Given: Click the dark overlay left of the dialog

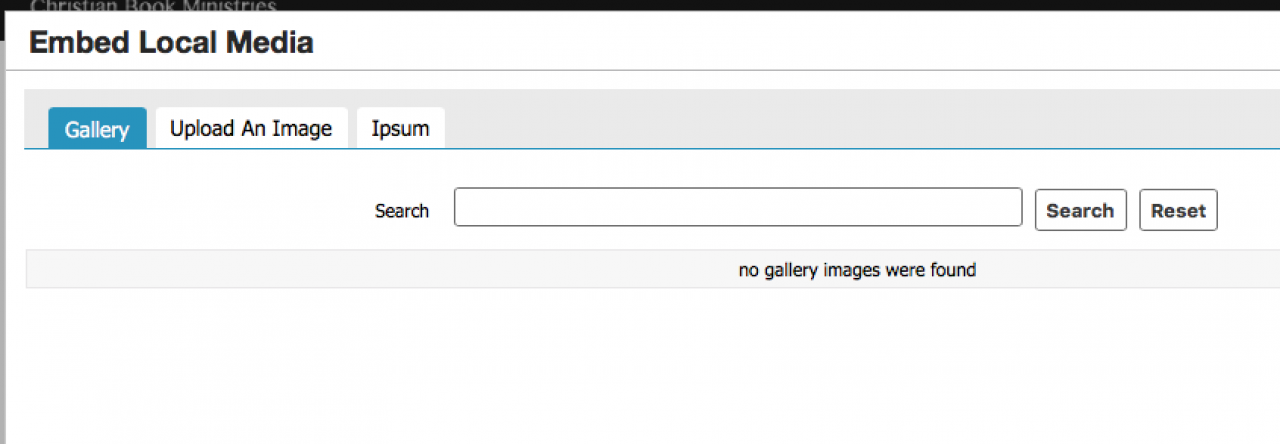Looking at the screenshot, I should (x=2, y=250).
